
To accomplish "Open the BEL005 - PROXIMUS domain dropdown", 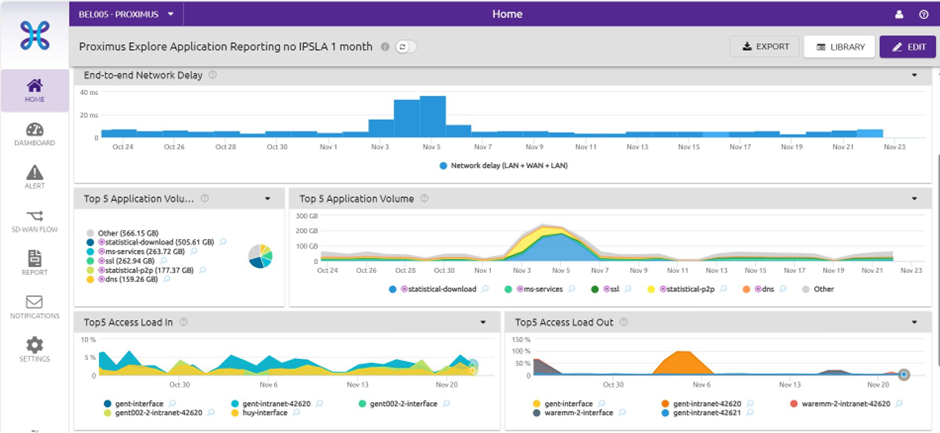I will (126, 14).
